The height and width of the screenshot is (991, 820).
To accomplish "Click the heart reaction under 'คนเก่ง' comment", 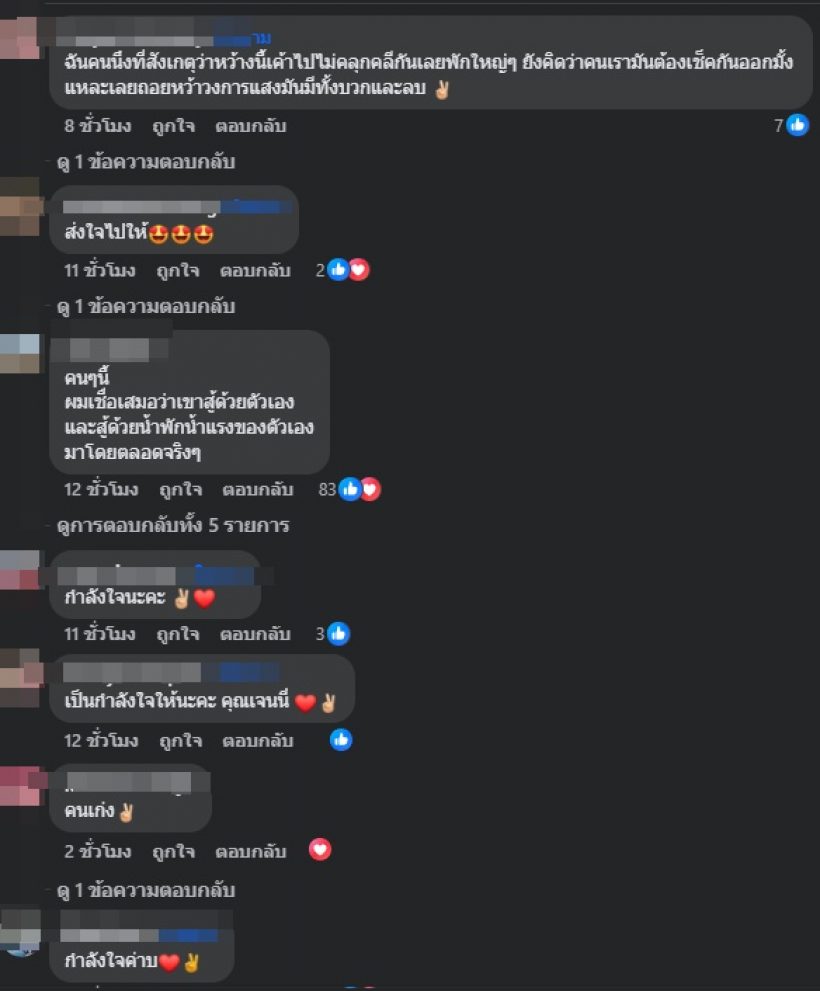I will 320,850.
